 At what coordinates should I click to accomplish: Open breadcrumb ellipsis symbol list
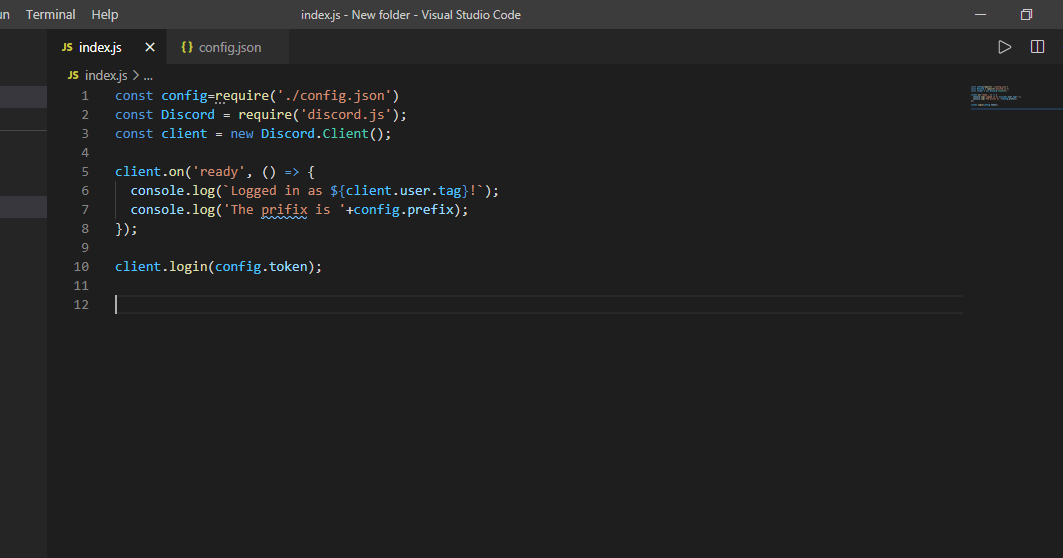[x=148, y=76]
